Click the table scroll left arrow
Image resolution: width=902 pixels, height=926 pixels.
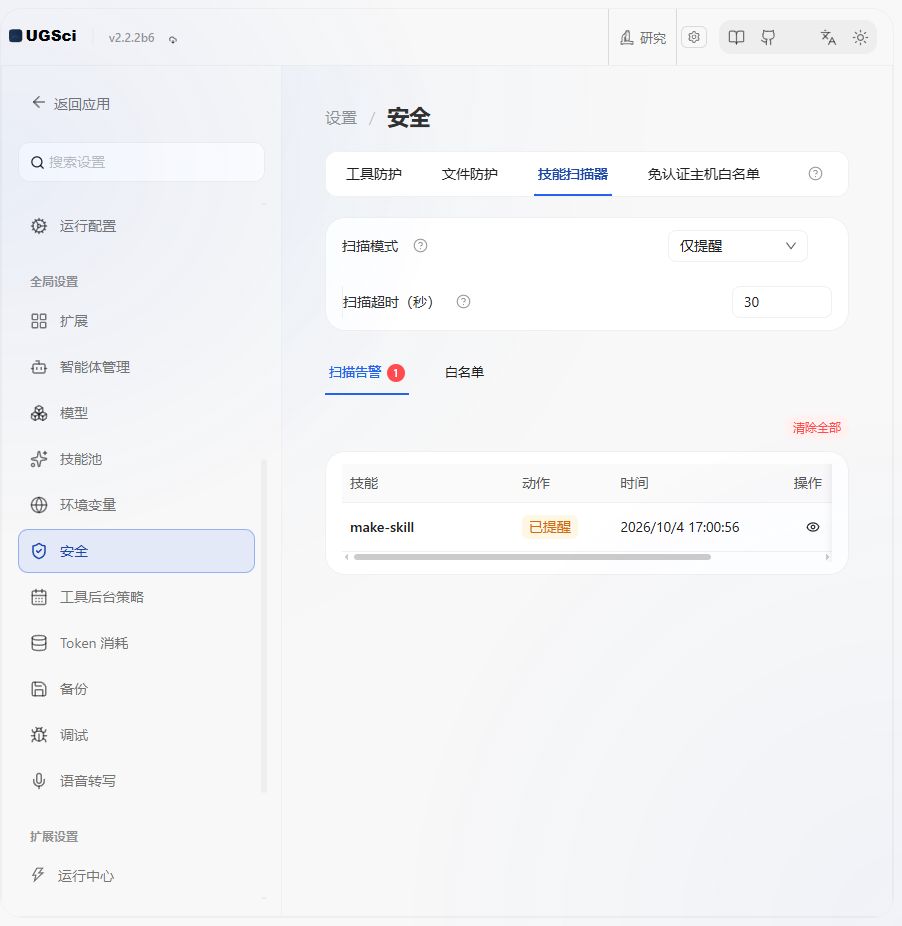[347, 557]
